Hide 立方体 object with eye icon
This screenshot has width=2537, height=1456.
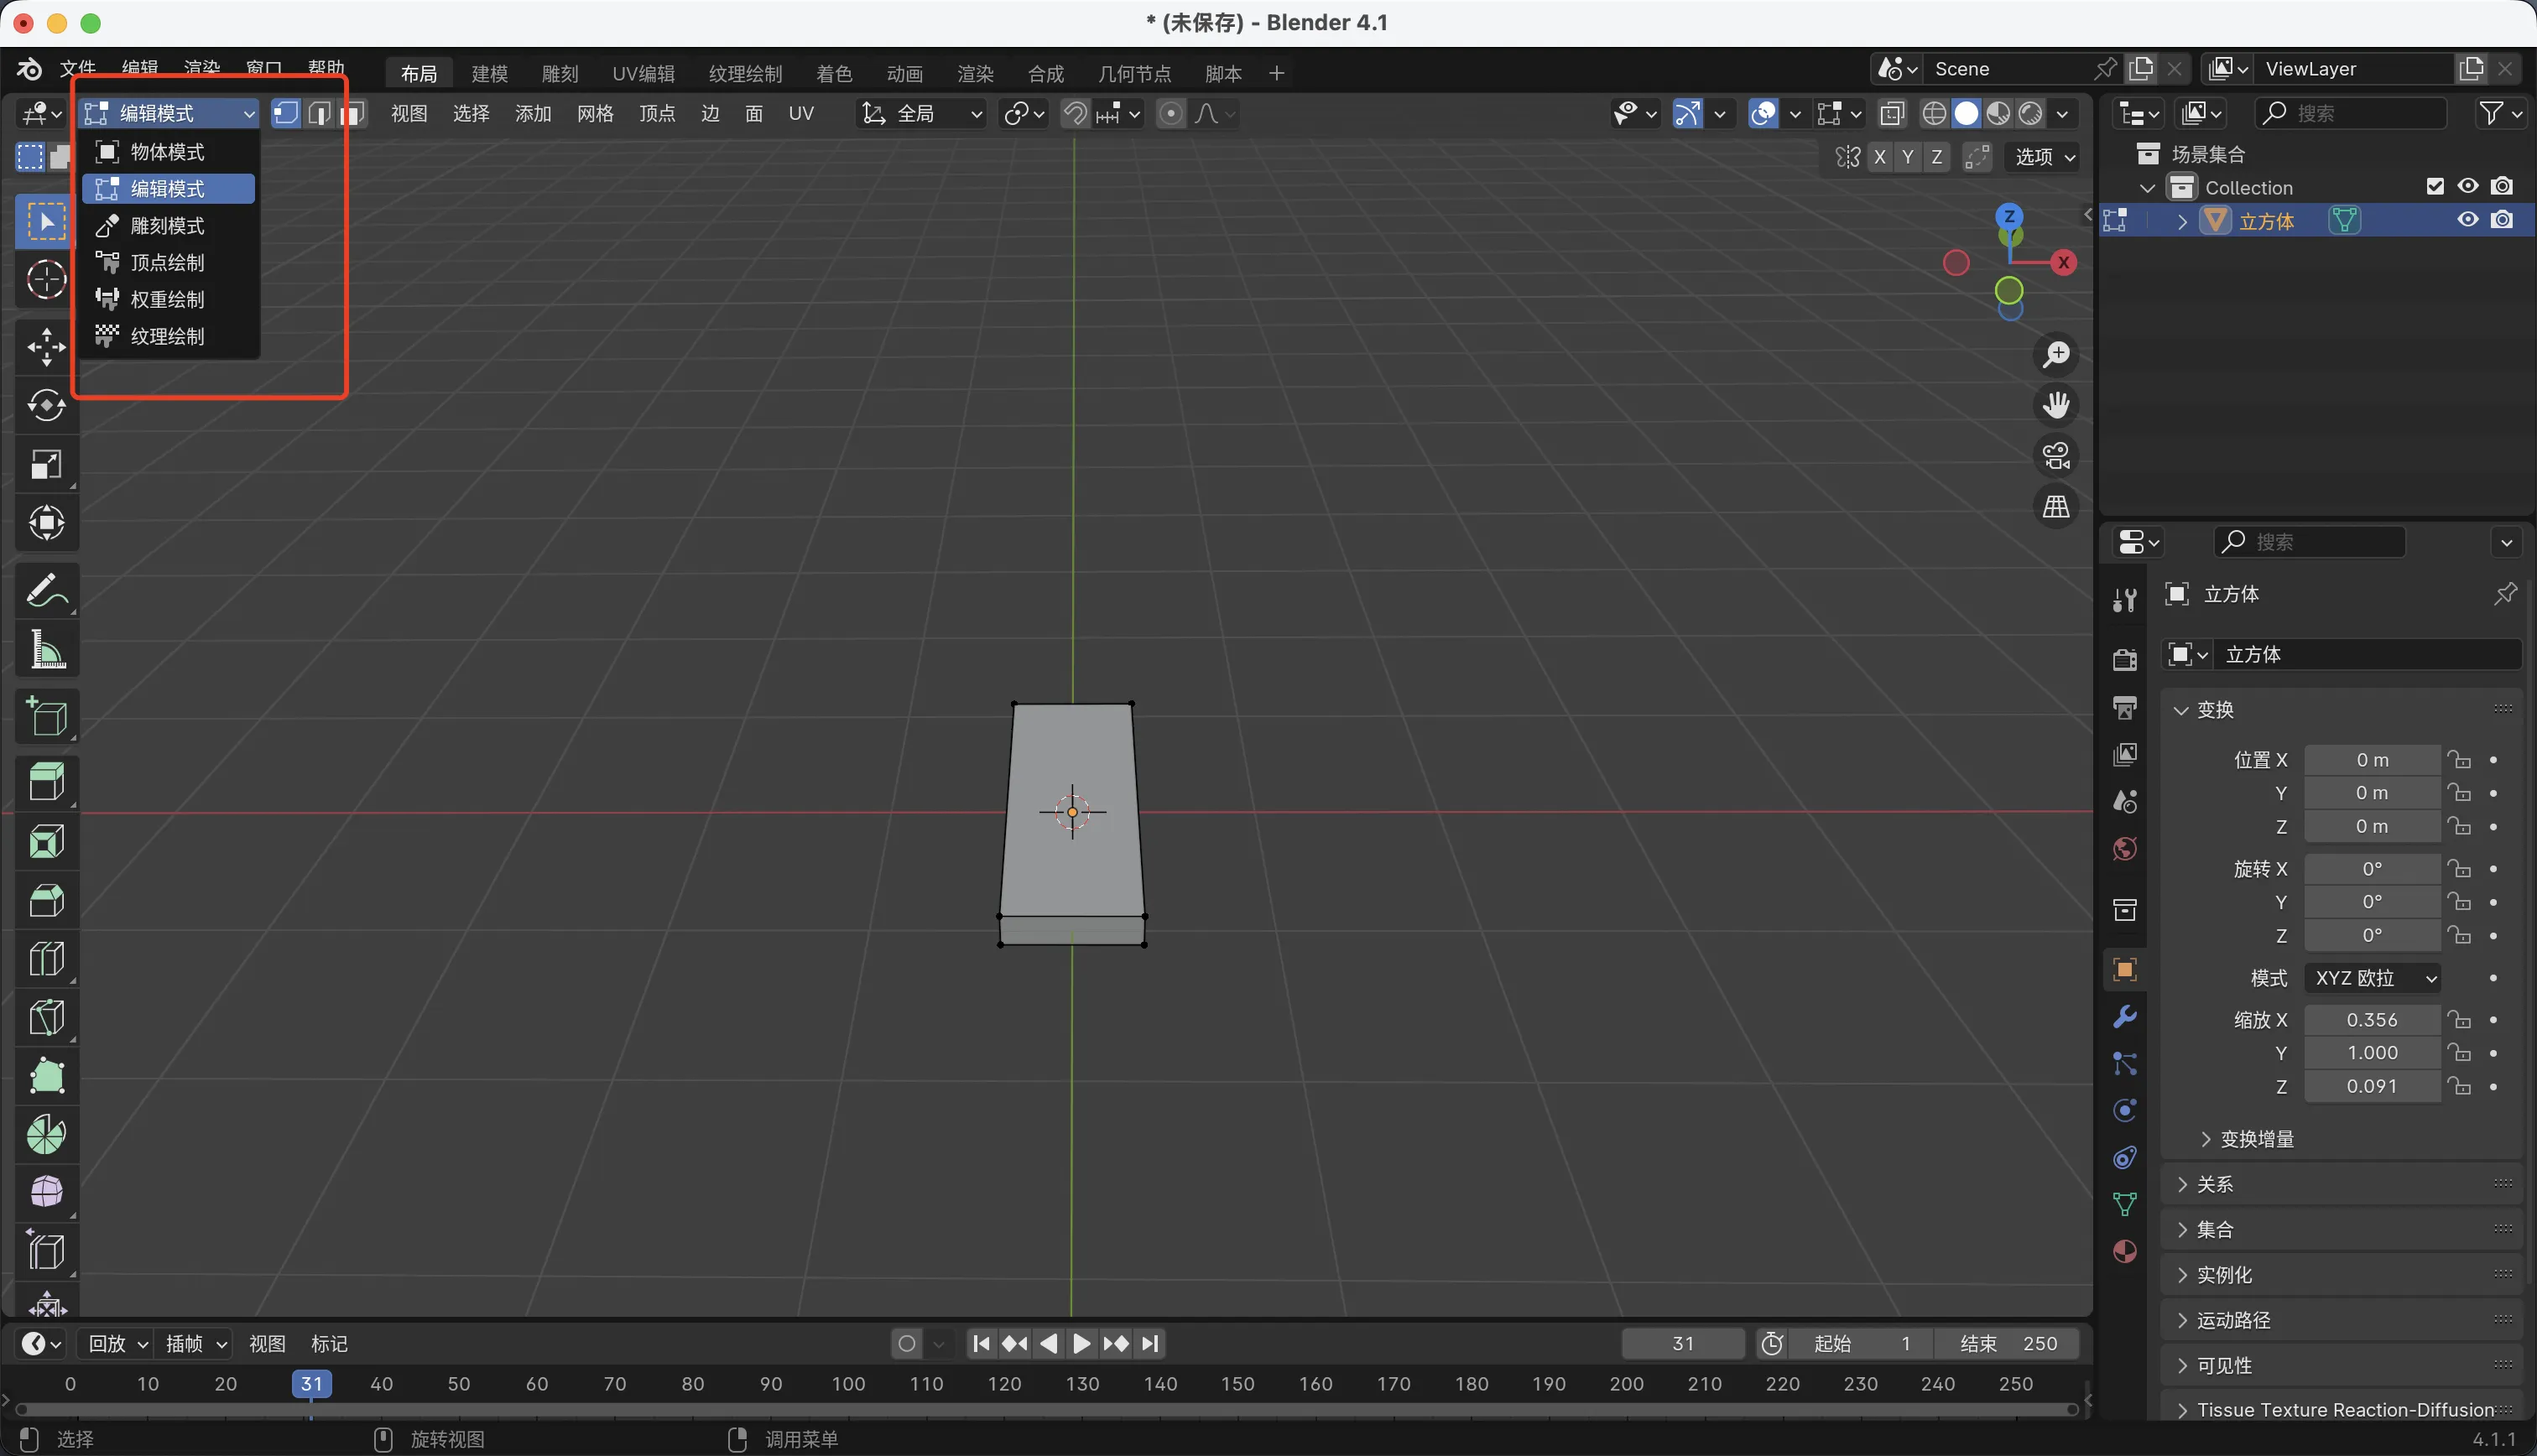click(x=2468, y=220)
